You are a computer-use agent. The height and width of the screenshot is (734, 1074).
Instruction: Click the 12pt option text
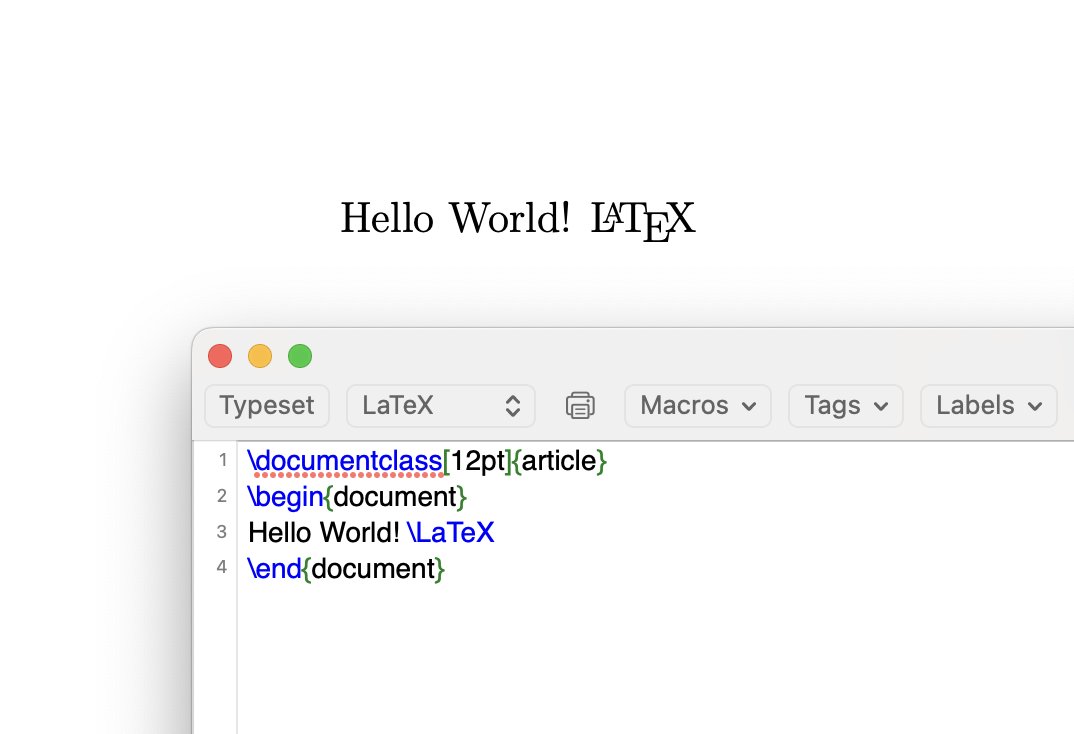coord(478,461)
